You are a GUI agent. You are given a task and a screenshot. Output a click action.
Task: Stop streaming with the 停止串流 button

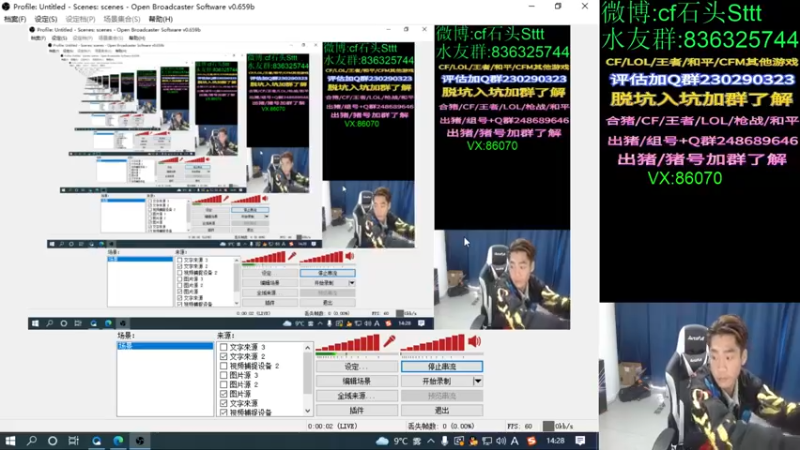click(442, 366)
